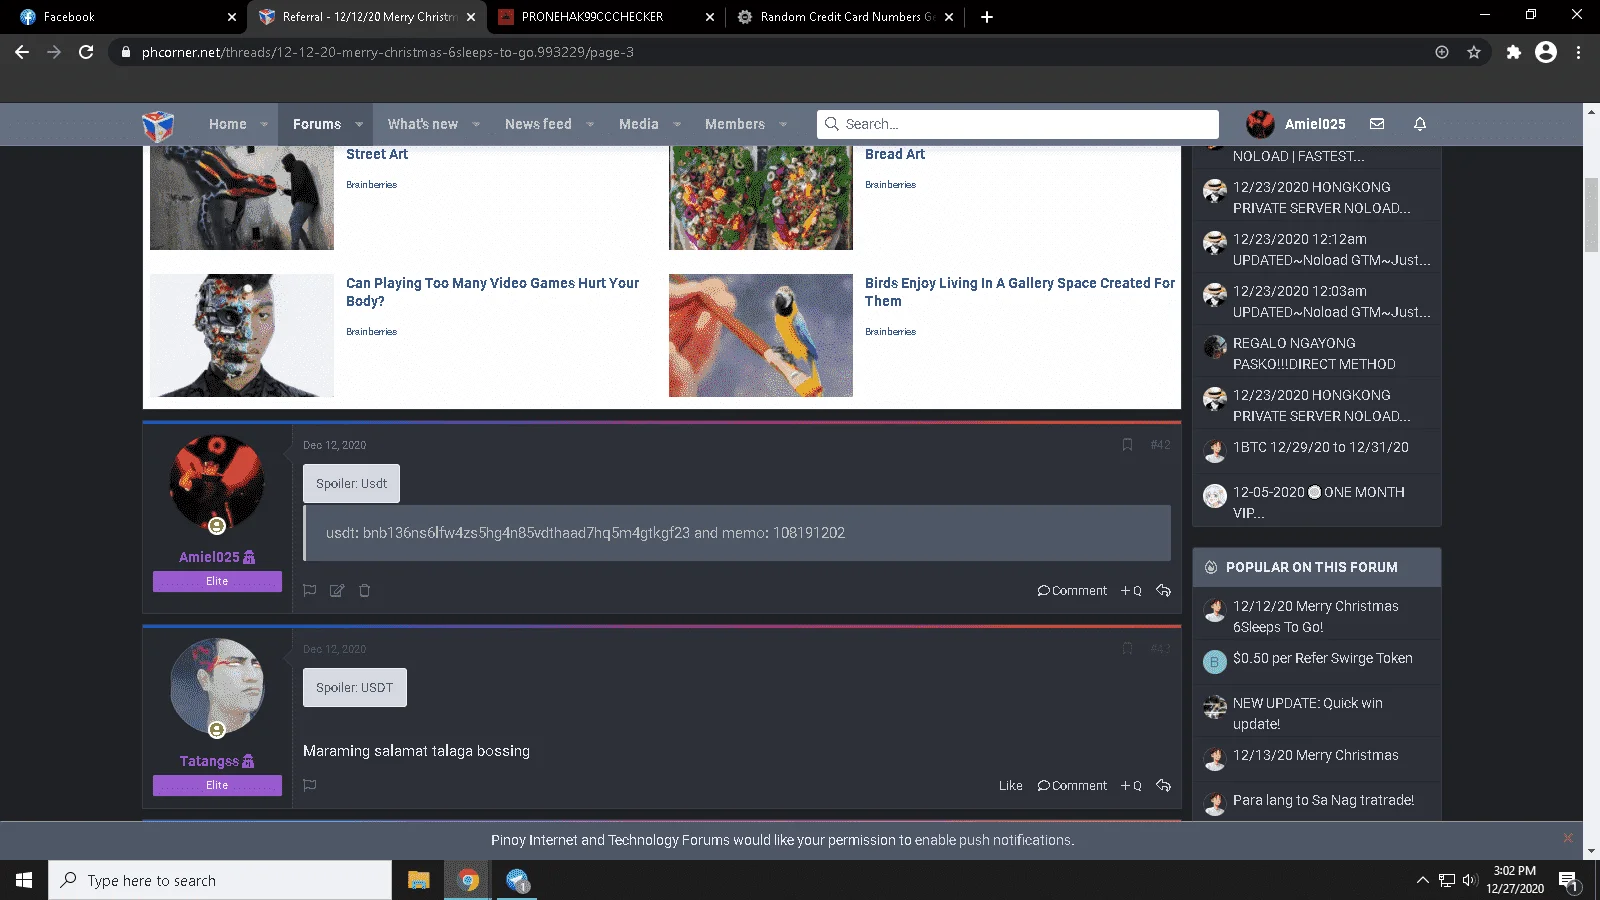Expand the Forums menu arrow
1600x900 pixels.
358,125
